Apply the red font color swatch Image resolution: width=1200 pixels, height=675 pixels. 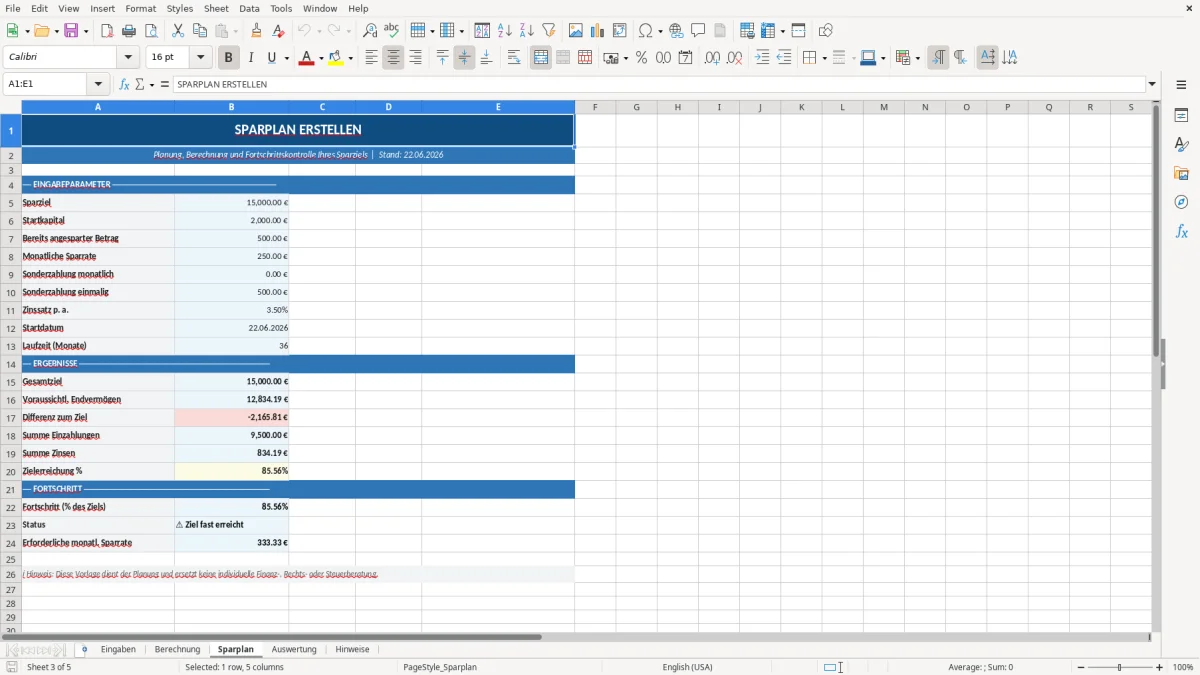point(306,58)
